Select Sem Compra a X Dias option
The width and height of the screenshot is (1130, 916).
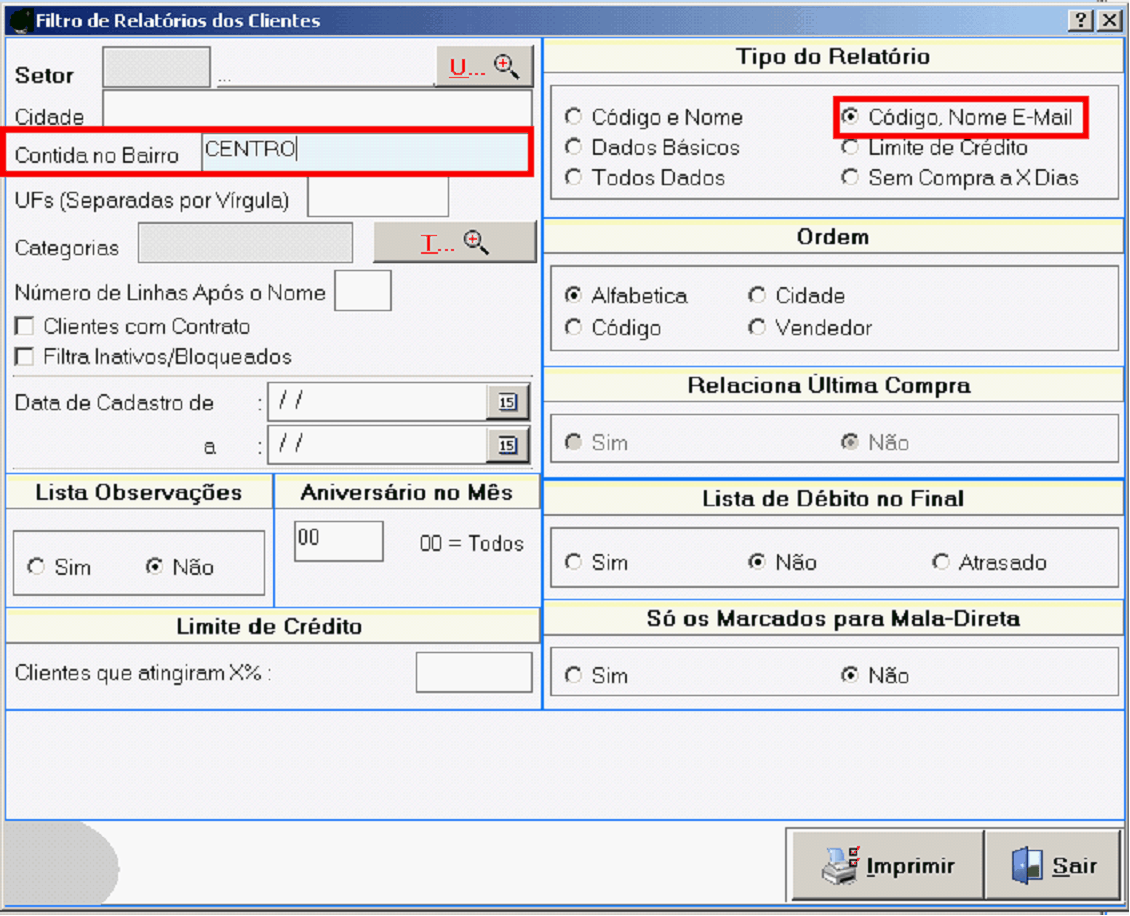click(x=850, y=178)
